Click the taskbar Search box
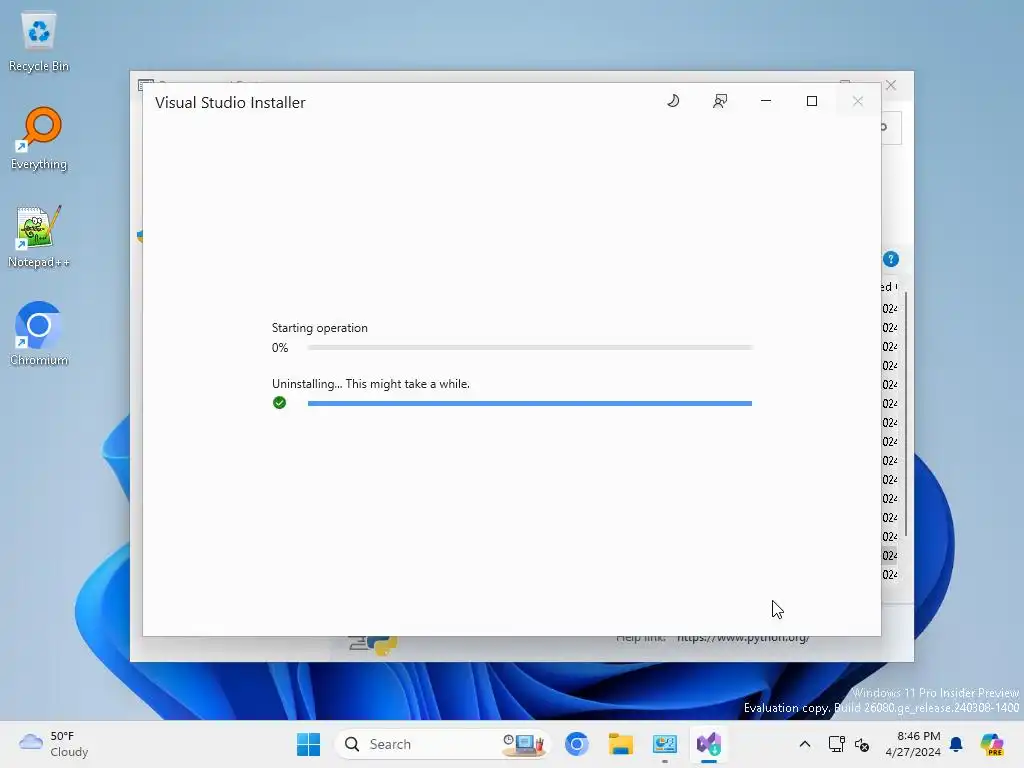Image resolution: width=1024 pixels, height=768 pixels. (443, 744)
